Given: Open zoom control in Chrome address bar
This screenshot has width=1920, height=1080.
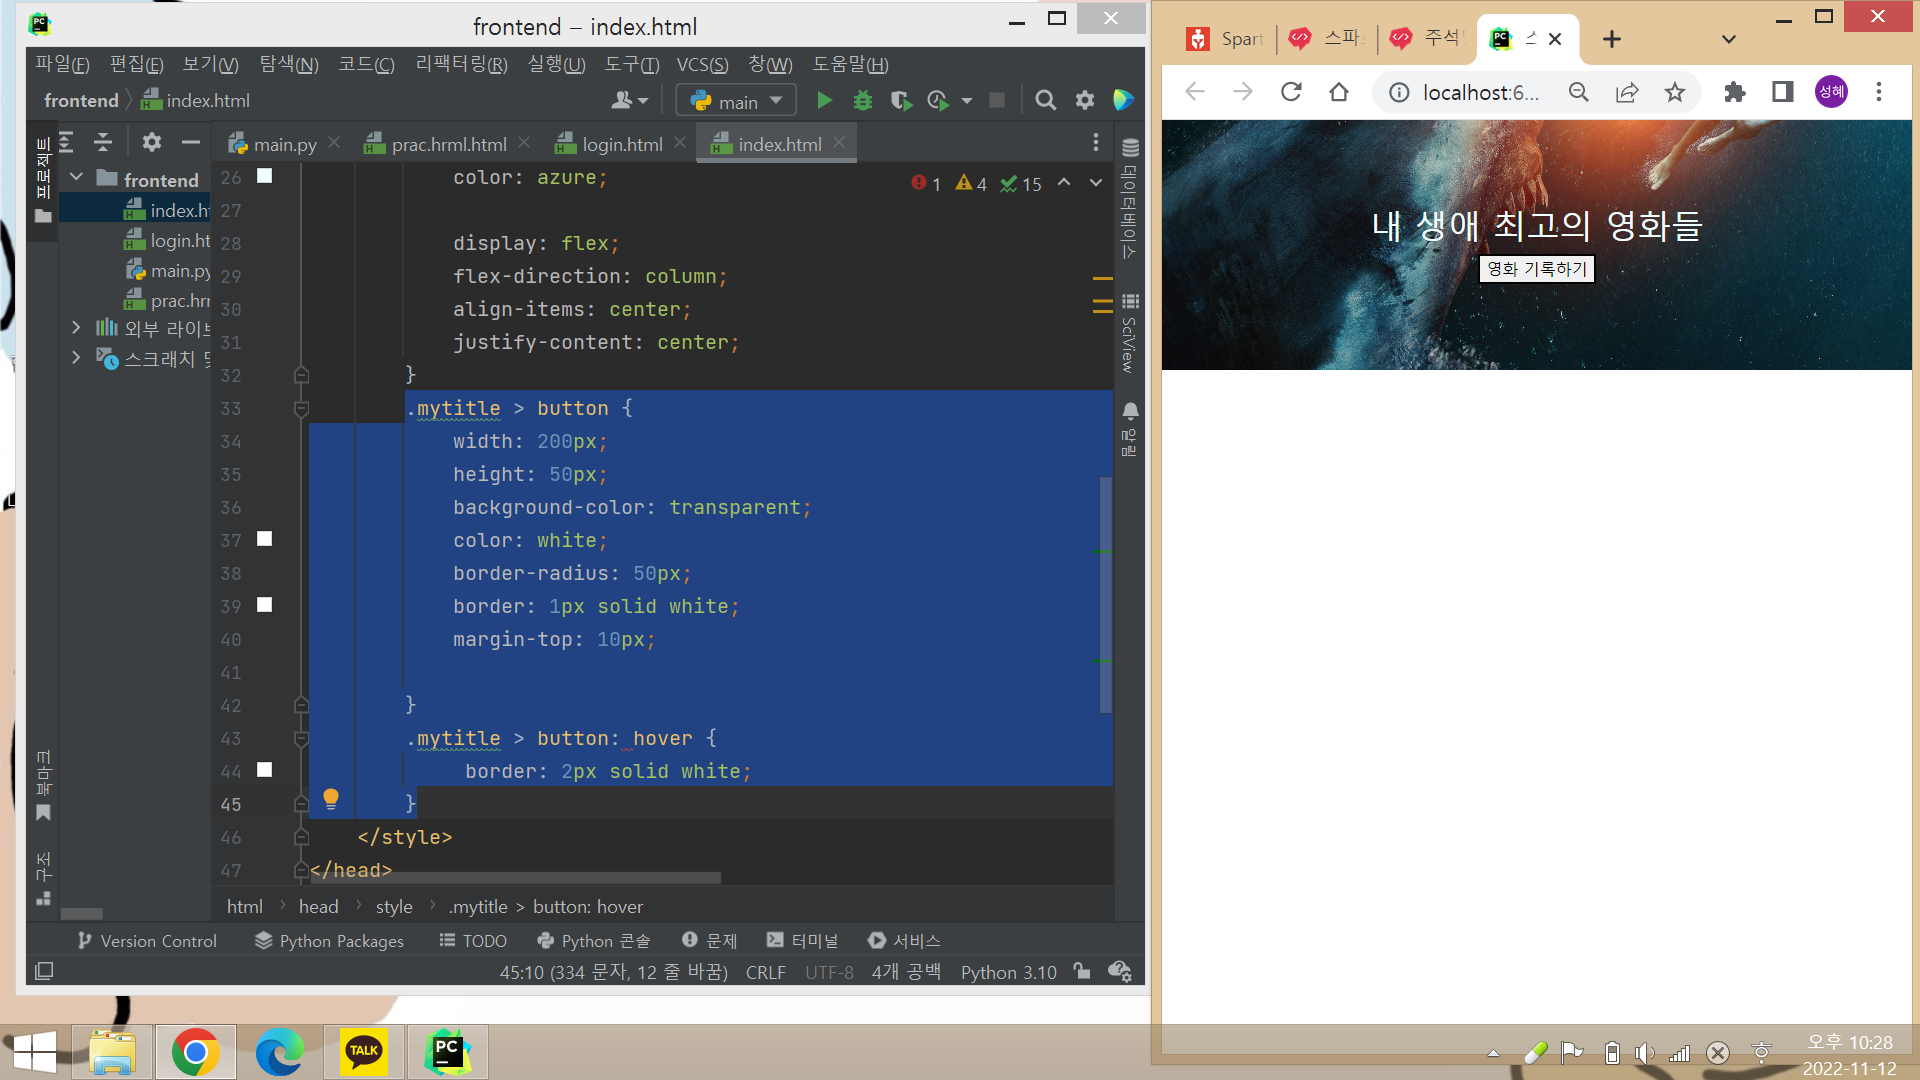Looking at the screenshot, I should coord(1579,92).
